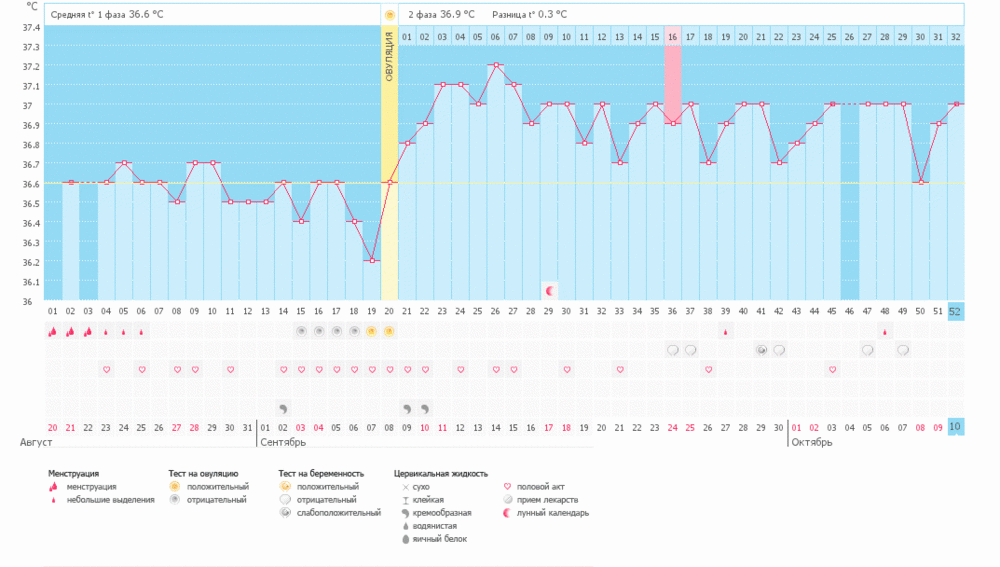Click the lunar calendar moon icon on day 29
The width and height of the screenshot is (1000, 567).
[549, 290]
